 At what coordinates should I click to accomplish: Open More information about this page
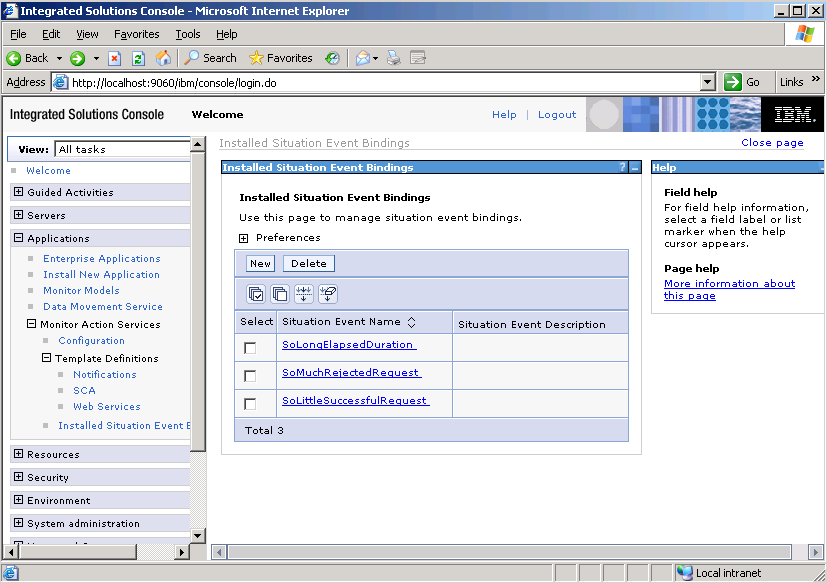coord(729,289)
